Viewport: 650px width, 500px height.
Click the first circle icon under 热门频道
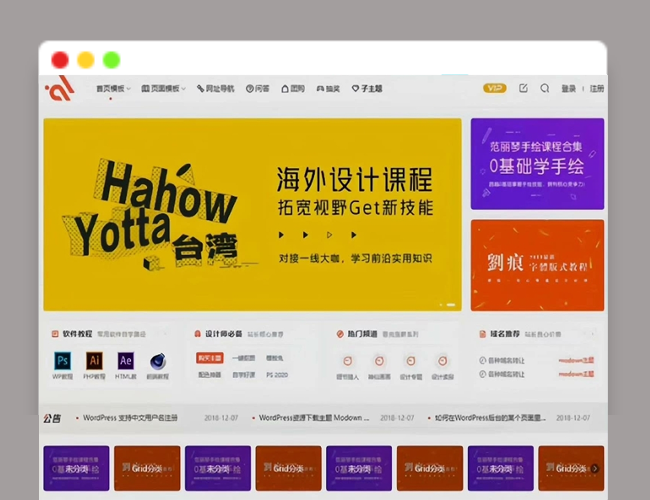(x=347, y=361)
